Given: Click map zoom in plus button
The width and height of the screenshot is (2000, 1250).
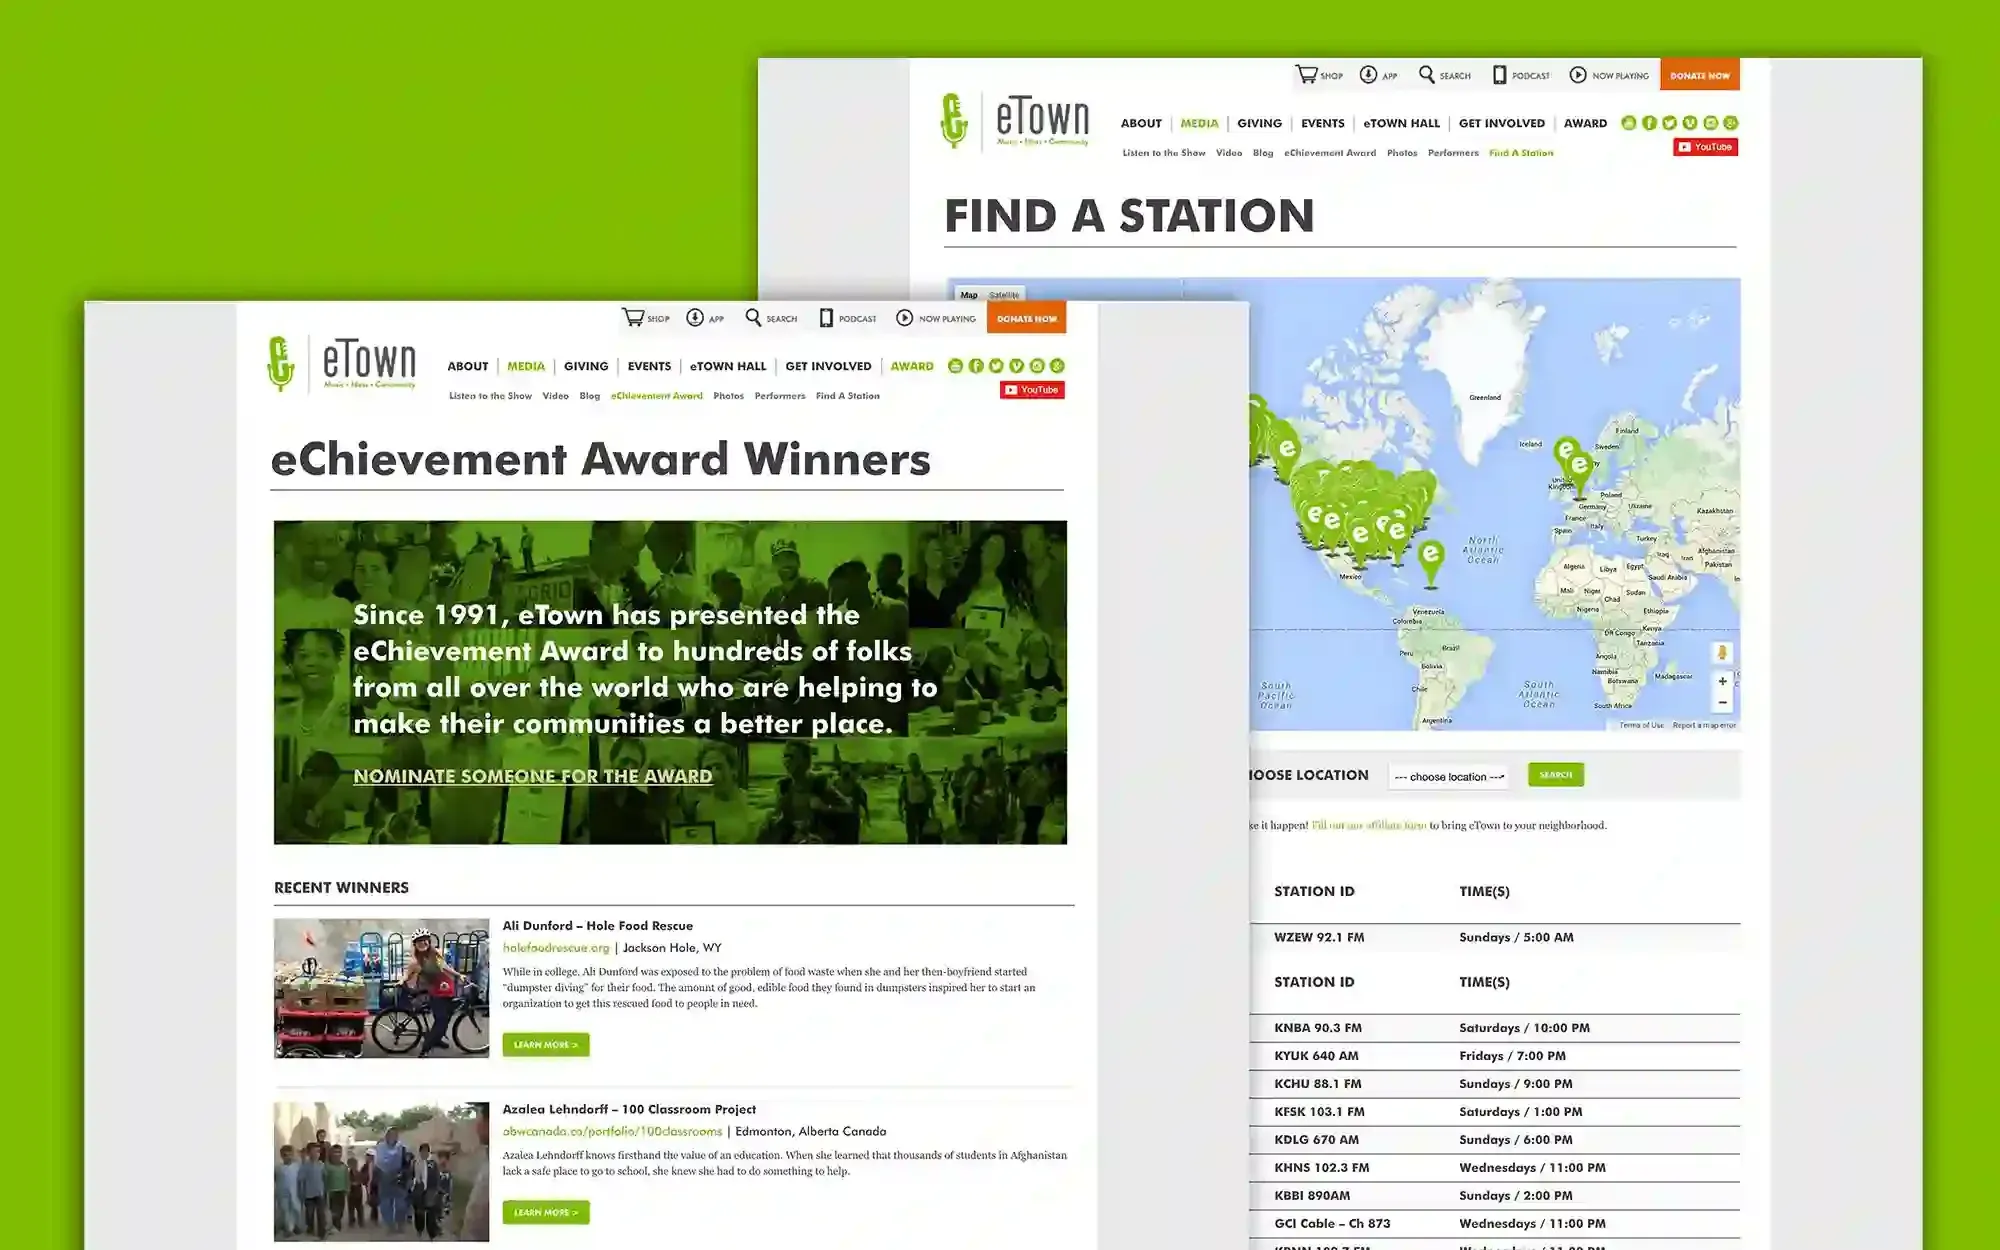Looking at the screenshot, I should pyautogui.click(x=1722, y=681).
